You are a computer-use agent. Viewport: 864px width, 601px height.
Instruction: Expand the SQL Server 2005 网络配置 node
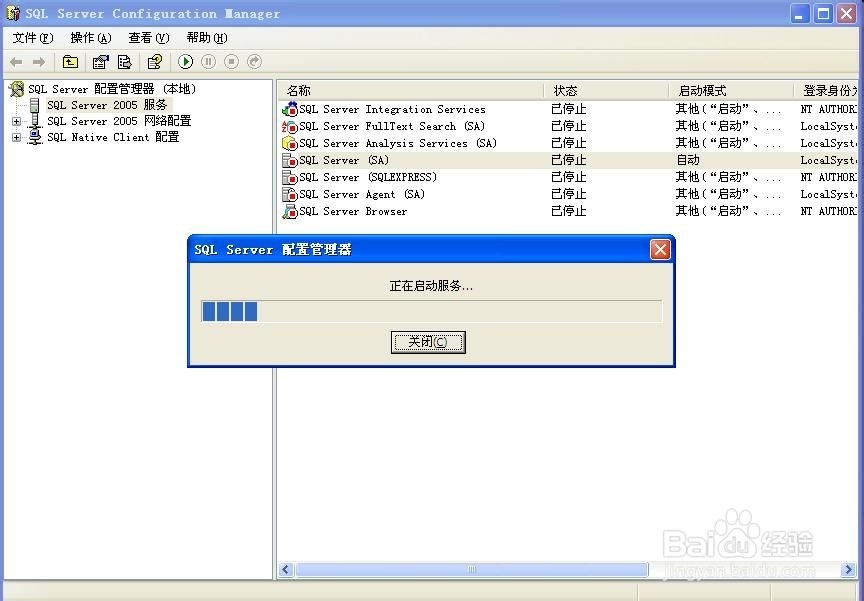[17, 121]
